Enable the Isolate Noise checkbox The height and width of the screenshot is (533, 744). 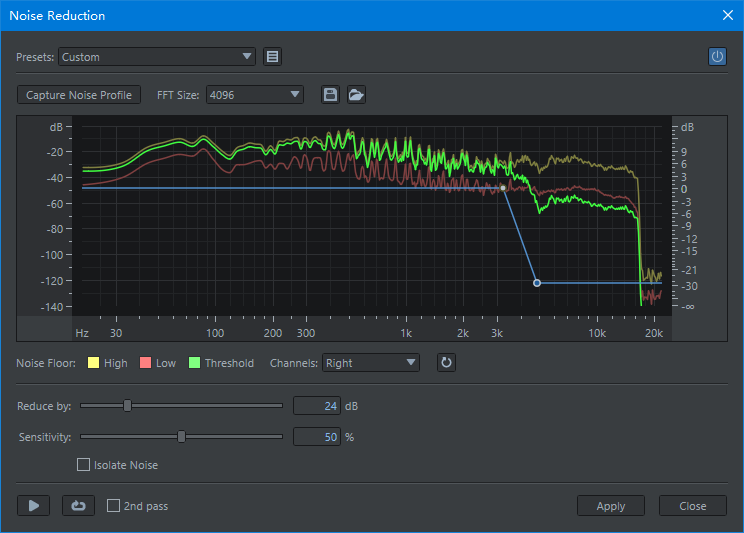click(84, 465)
